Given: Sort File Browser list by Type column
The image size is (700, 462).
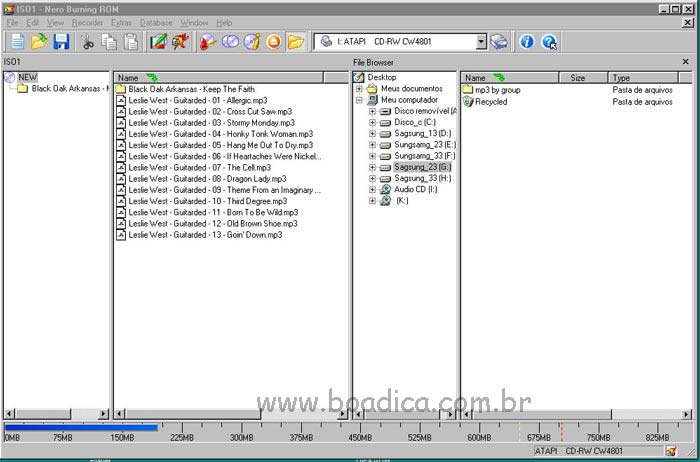Looking at the screenshot, I should tap(643, 78).
